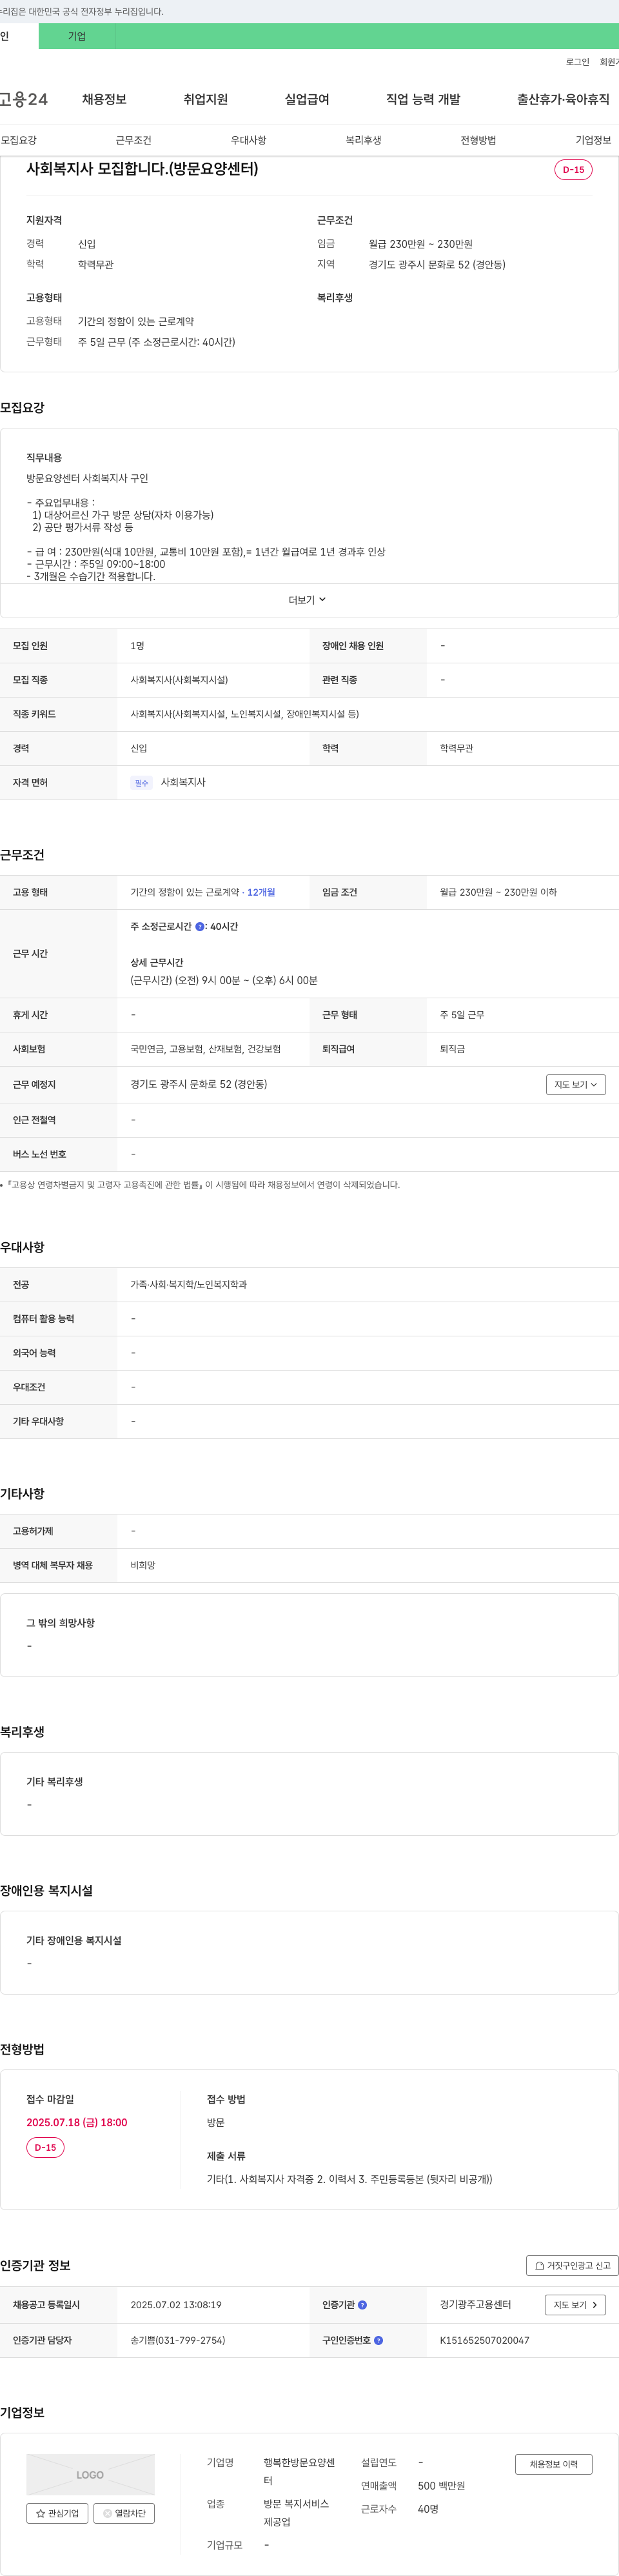The width and height of the screenshot is (619, 2576).
Task: Click the D-15 badge under 접수 마감일
Action: (x=45, y=2147)
